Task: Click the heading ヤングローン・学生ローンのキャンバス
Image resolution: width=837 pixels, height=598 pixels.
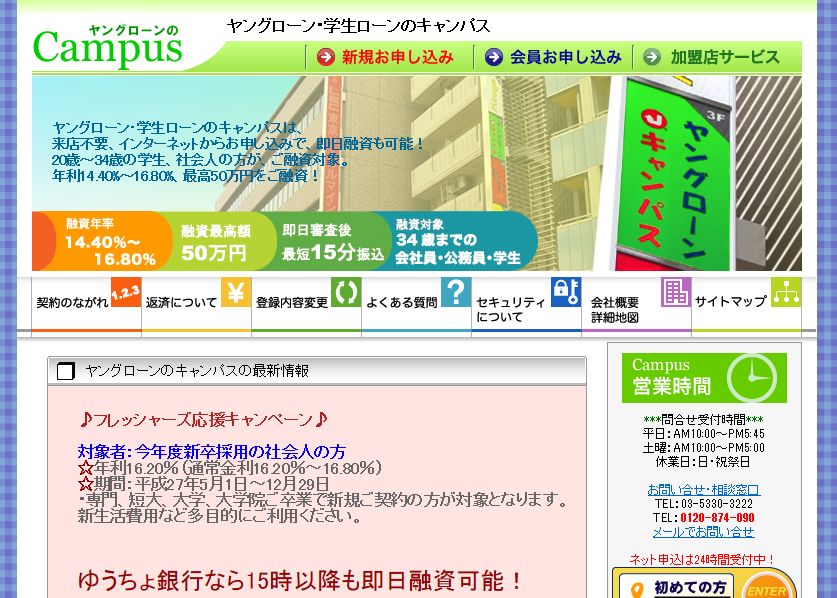Action: tap(358, 26)
